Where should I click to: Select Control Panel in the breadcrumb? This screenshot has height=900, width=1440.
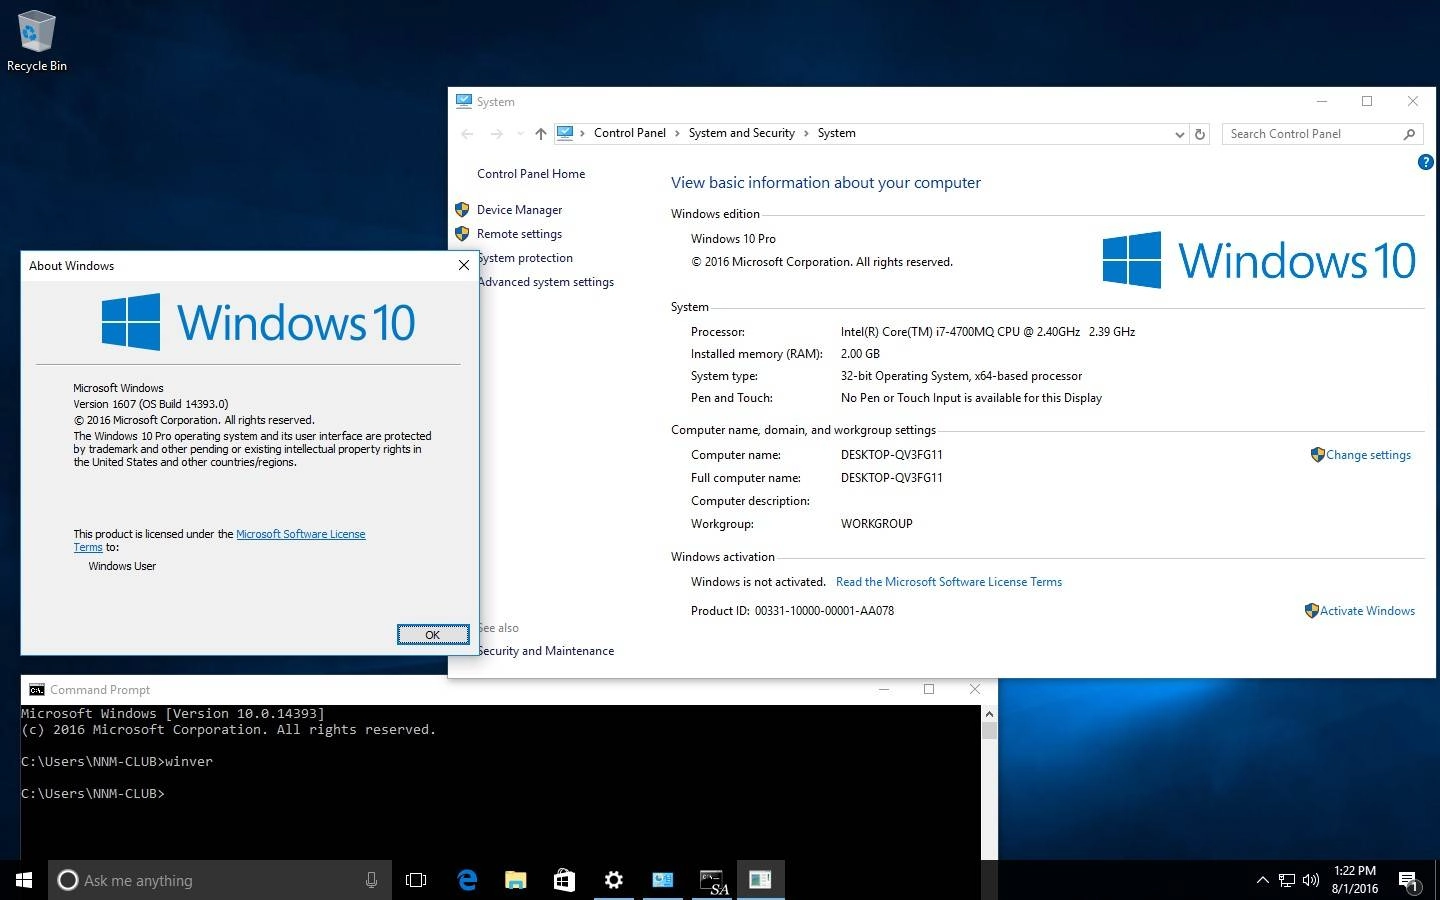[630, 133]
